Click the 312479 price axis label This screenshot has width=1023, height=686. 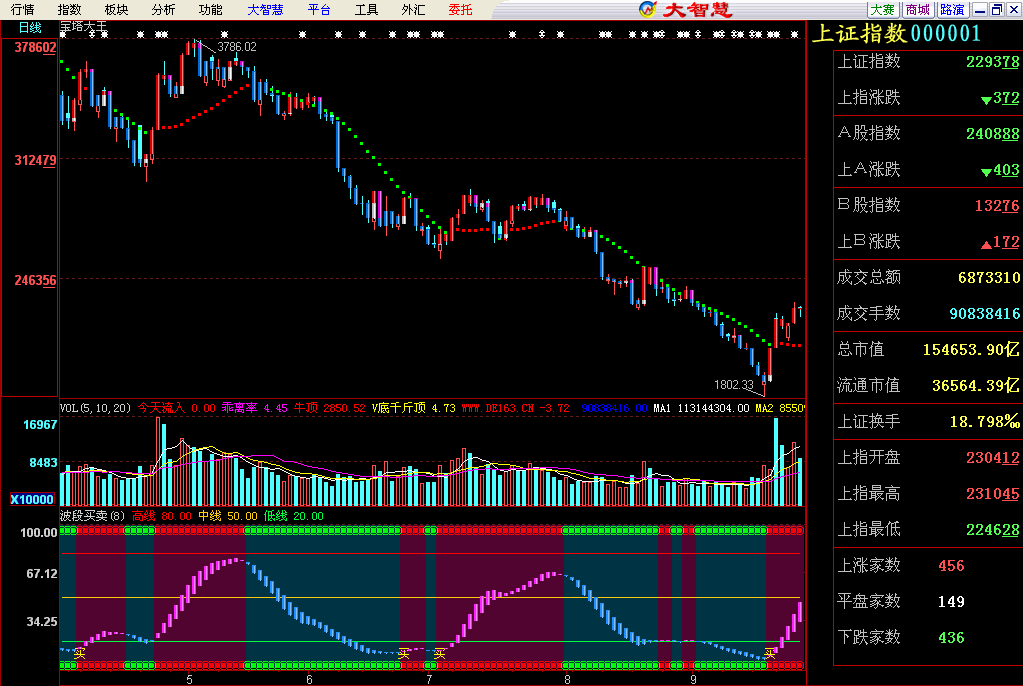(35, 160)
